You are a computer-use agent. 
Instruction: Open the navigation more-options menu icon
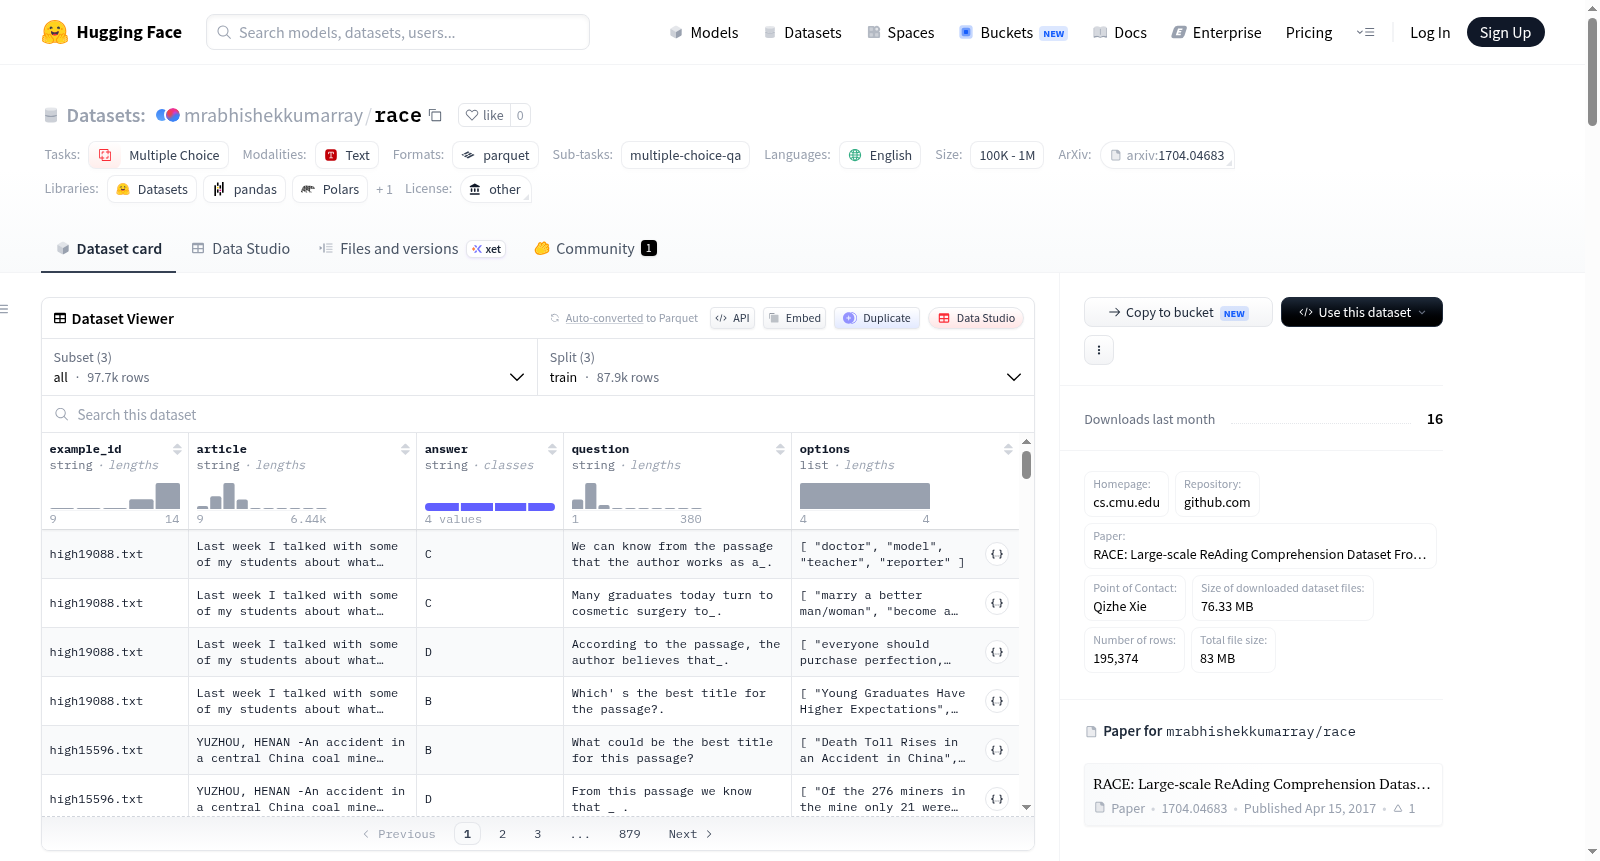click(1365, 32)
